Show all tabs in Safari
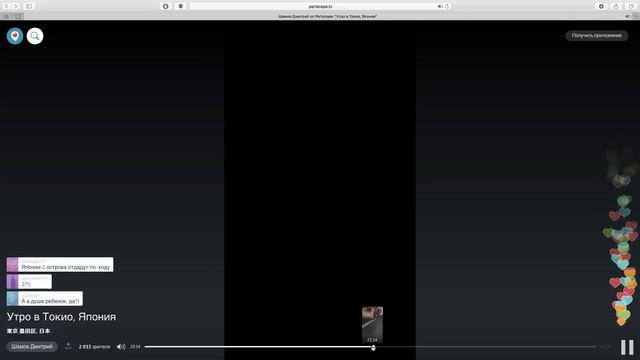Image resolution: width=640 pixels, height=360 pixels. point(631,6)
